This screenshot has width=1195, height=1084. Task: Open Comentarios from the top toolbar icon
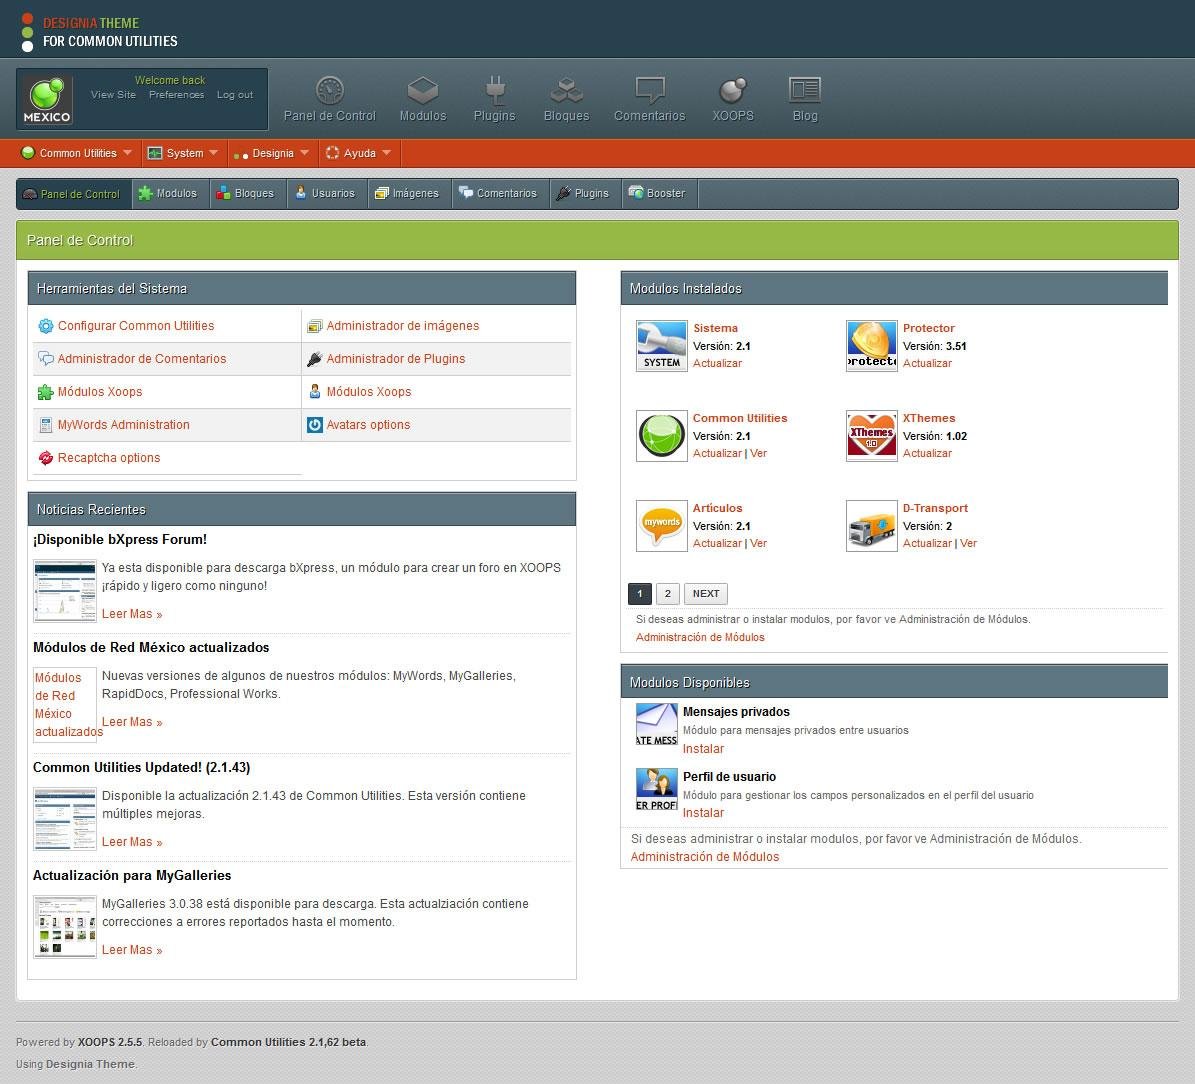(x=649, y=90)
